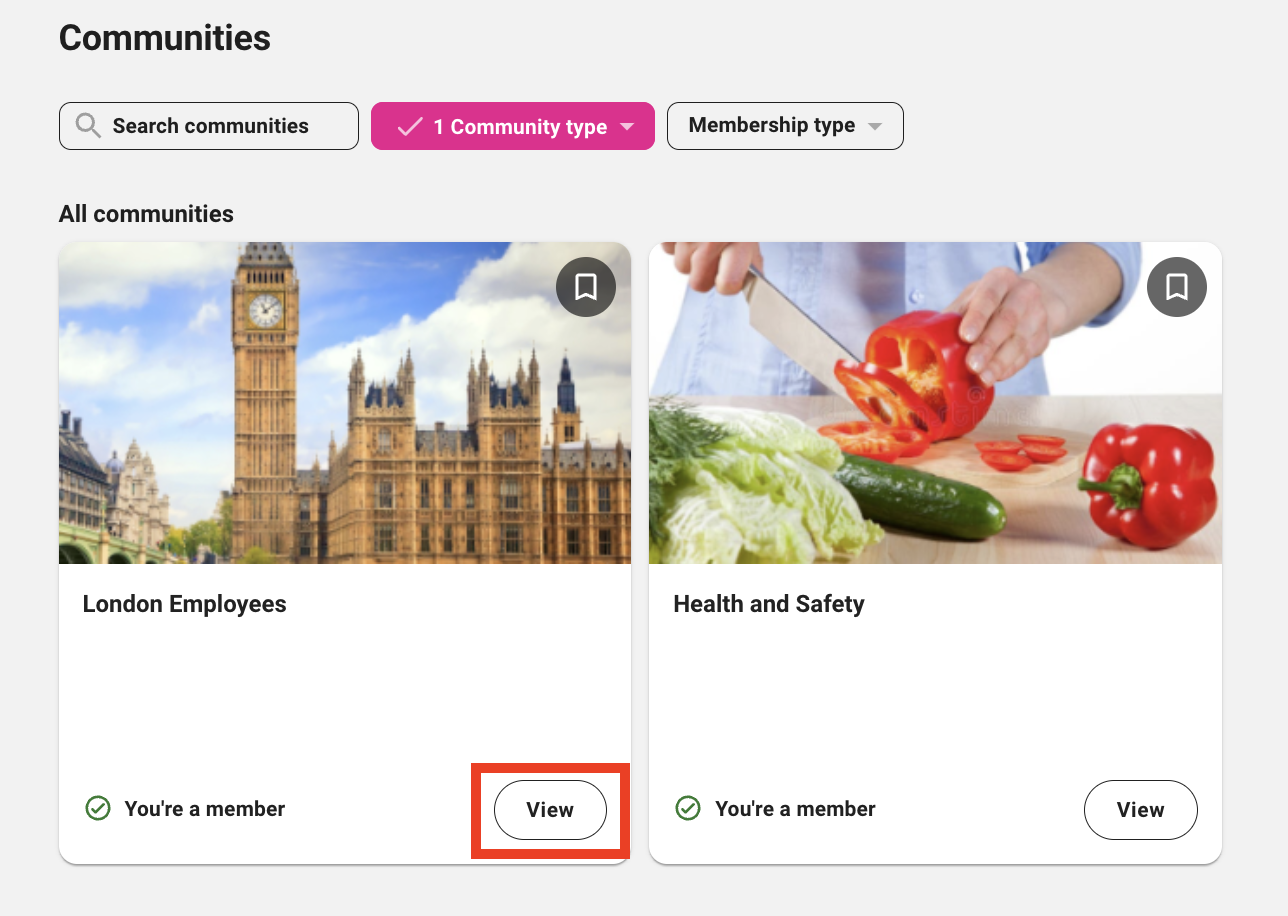Screen dimensions: 1288x916
Task: Open the Membership type dropdown arrow
Action: point(875,127)
